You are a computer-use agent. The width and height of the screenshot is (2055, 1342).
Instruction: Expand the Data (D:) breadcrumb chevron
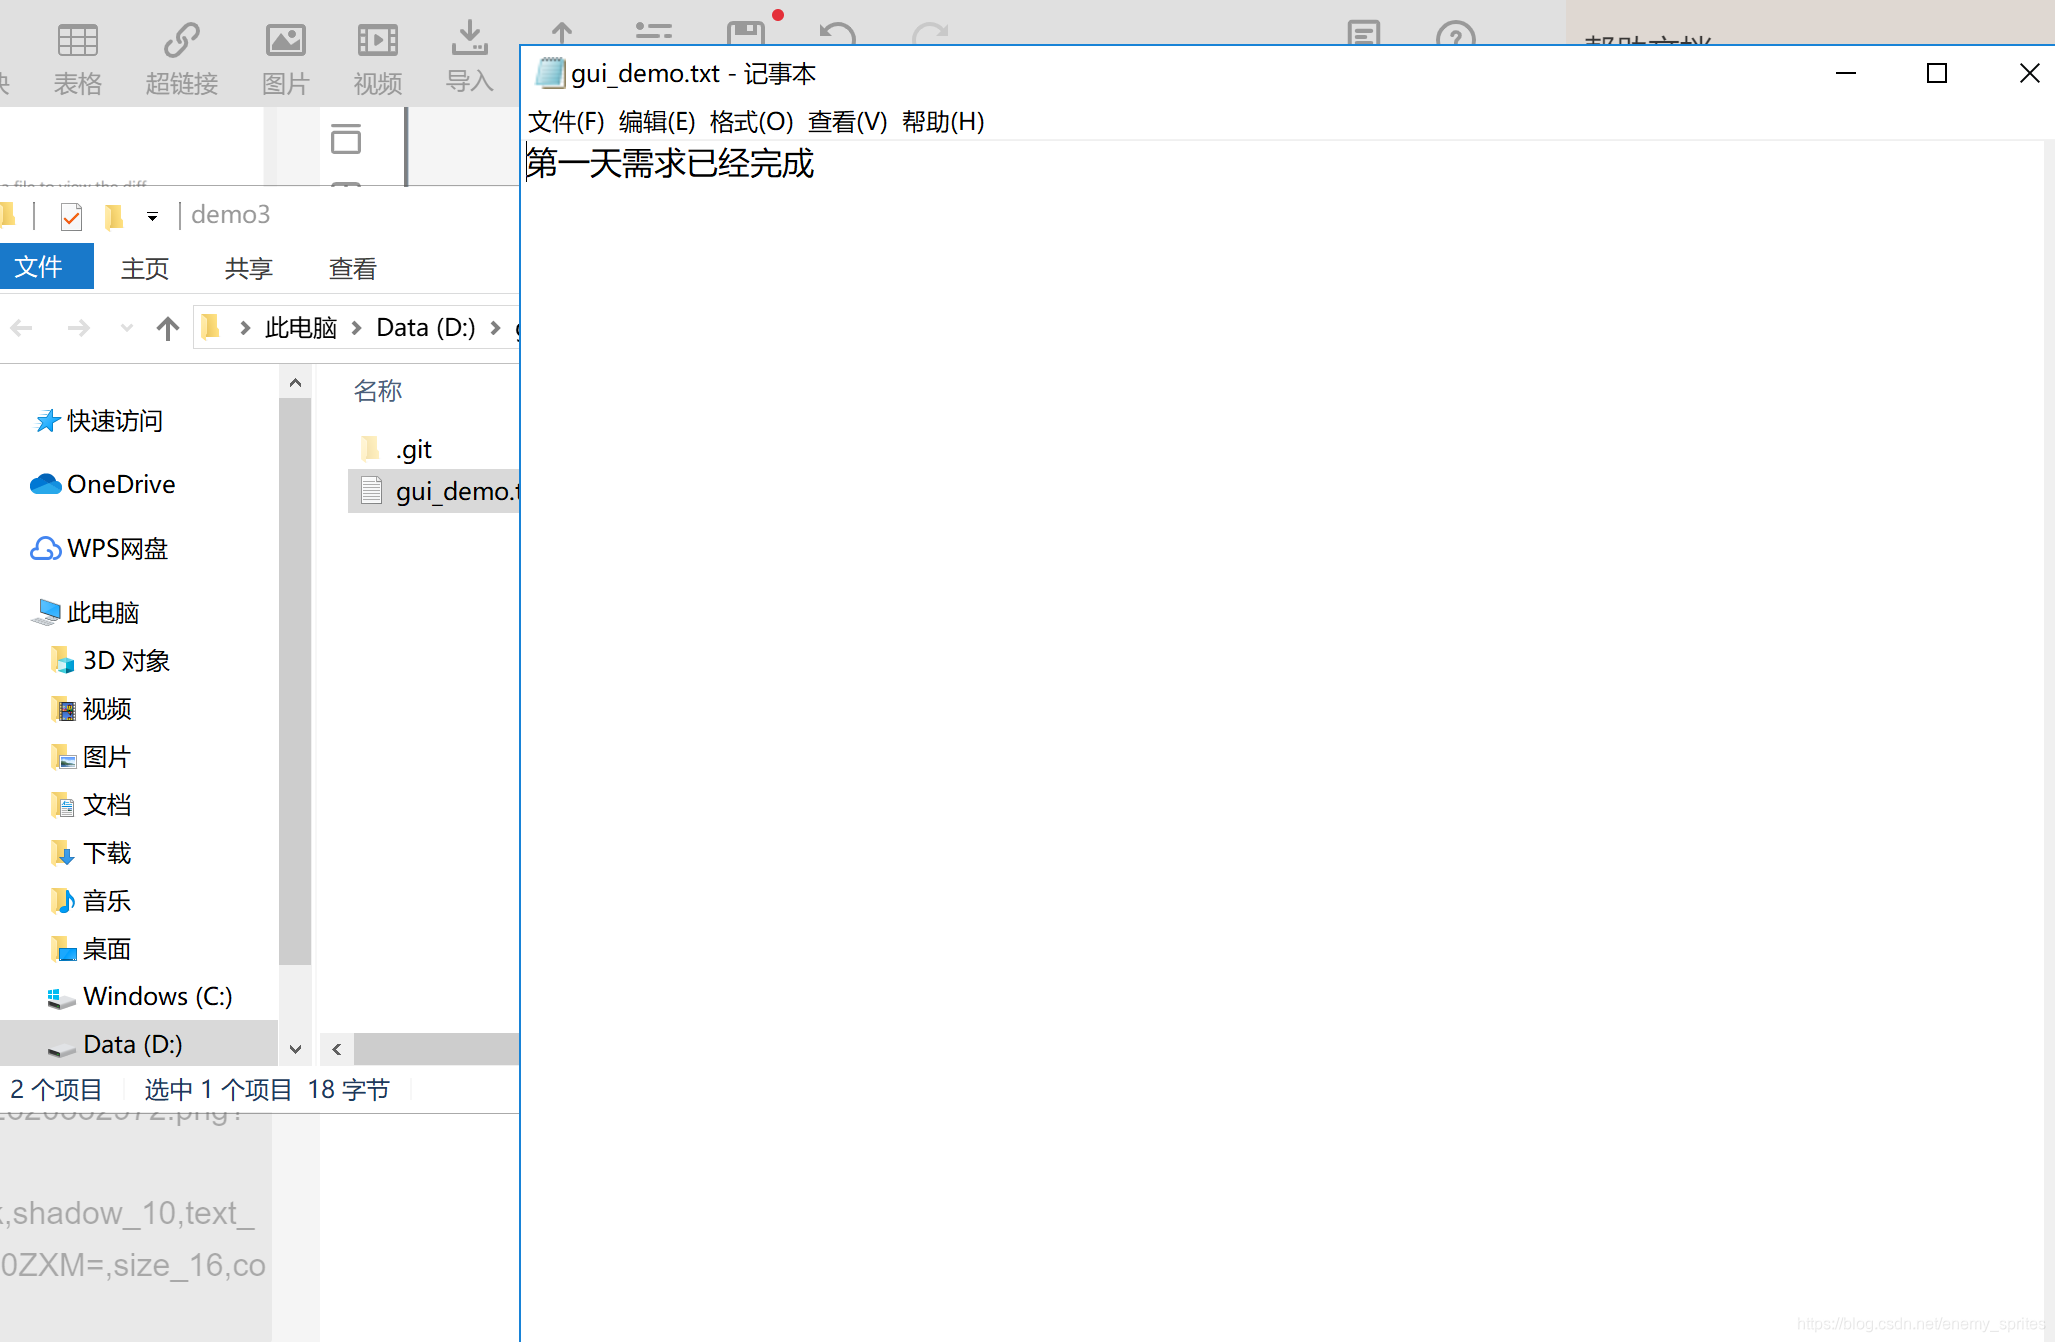point(495,328)
